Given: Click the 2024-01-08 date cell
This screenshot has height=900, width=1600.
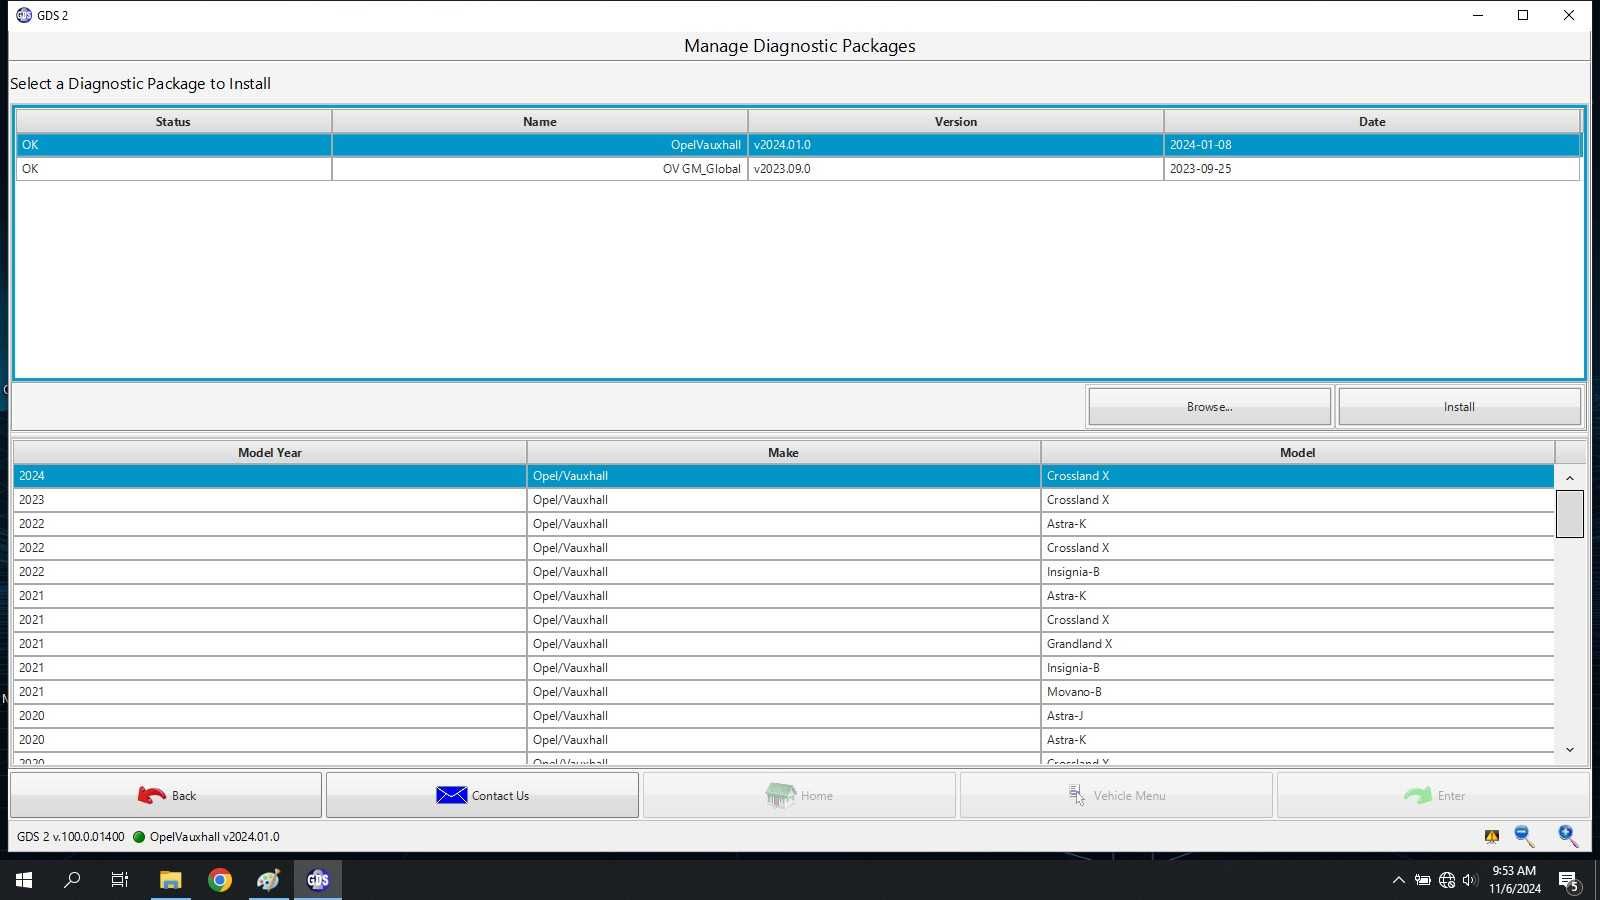Looking at the screenshot, I should tap(1372, 145).
